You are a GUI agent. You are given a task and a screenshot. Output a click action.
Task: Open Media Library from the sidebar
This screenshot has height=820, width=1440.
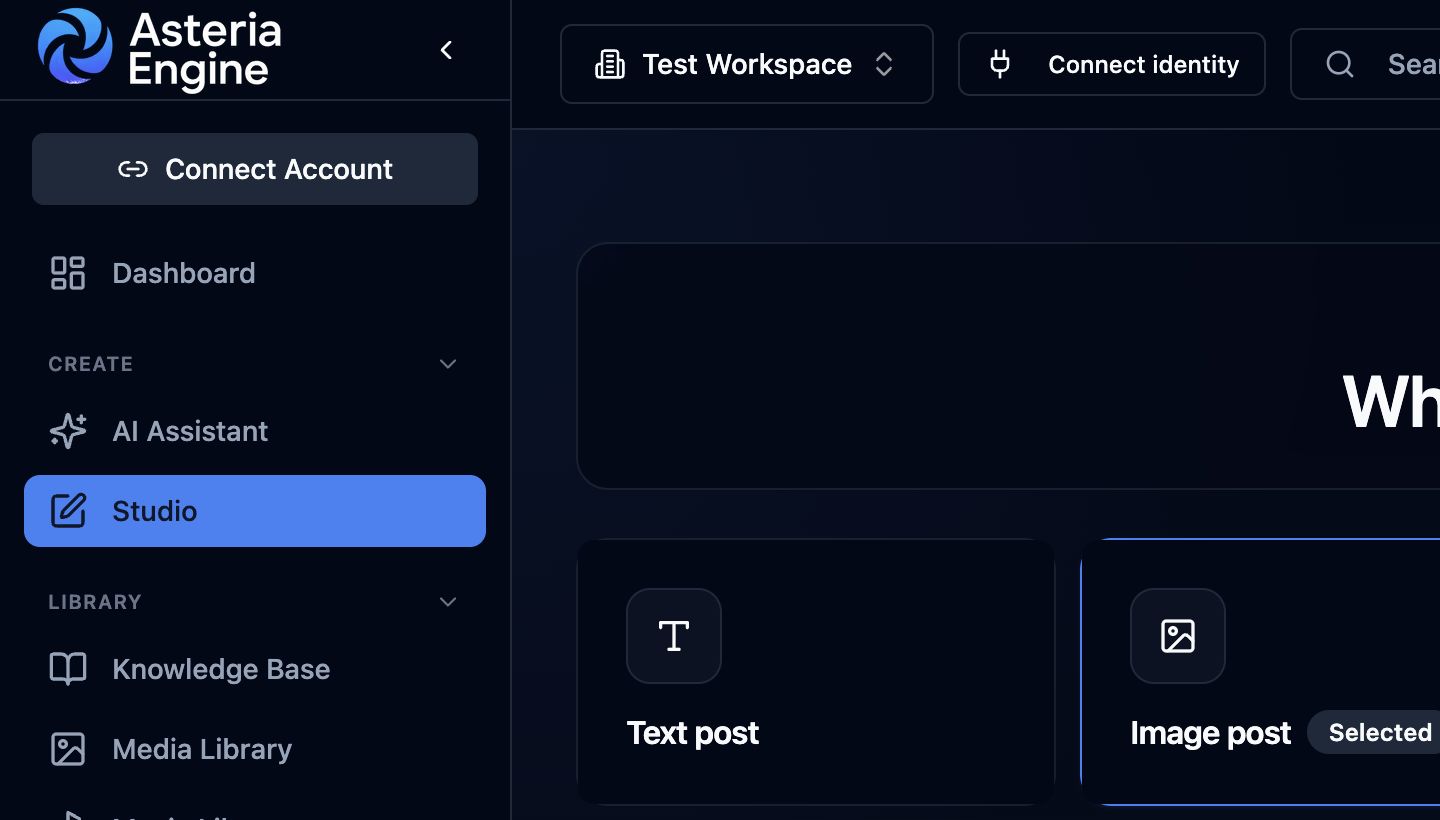click(255, 749)
